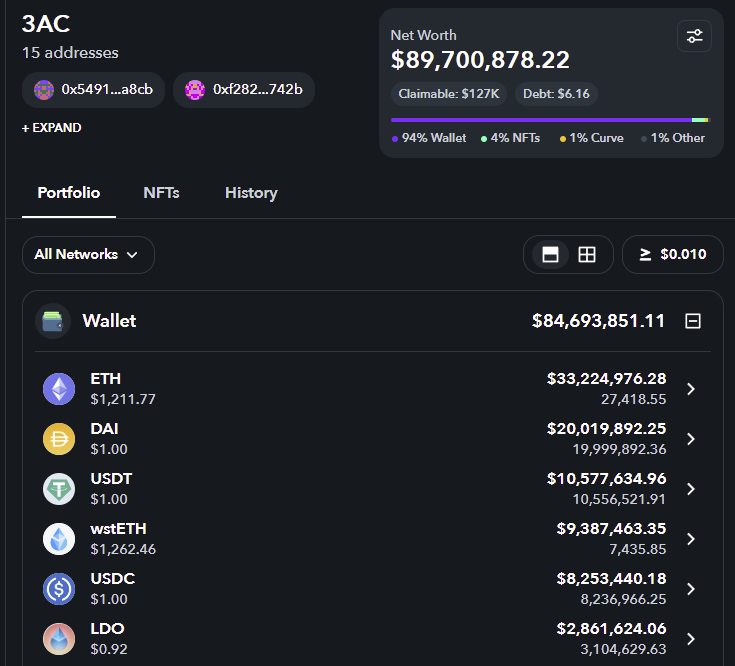735x666 pixels.
Task: Click the Claimable: $127K badge
Action: point(449,94)
